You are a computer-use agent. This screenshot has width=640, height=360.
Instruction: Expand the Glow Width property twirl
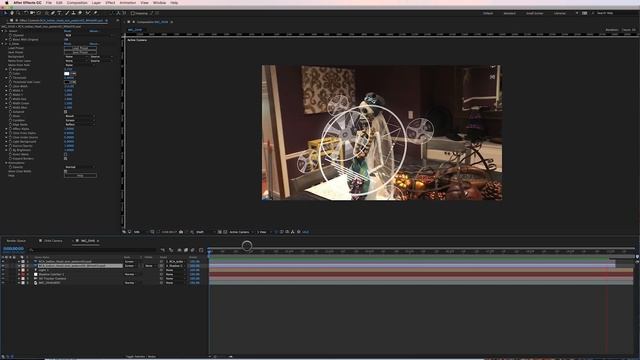pos(6,86)
